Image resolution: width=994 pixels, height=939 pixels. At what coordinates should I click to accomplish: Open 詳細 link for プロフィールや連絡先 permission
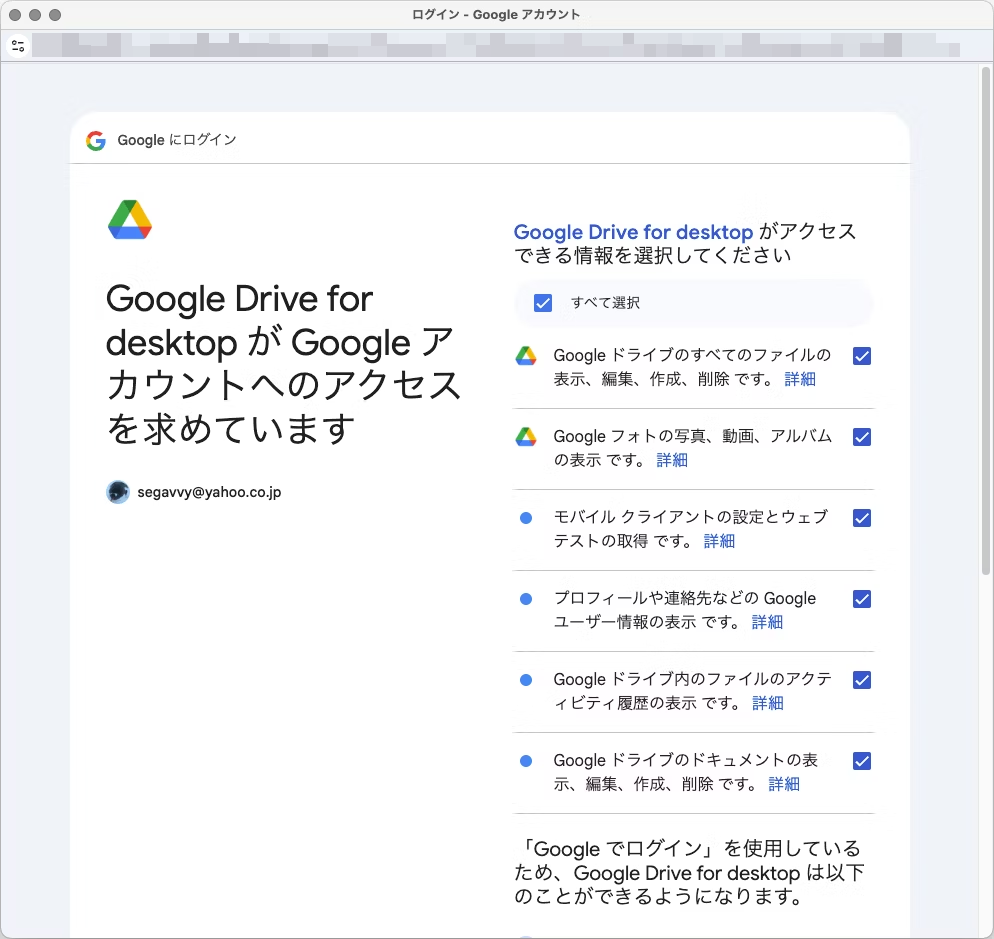tap(768, 622)
